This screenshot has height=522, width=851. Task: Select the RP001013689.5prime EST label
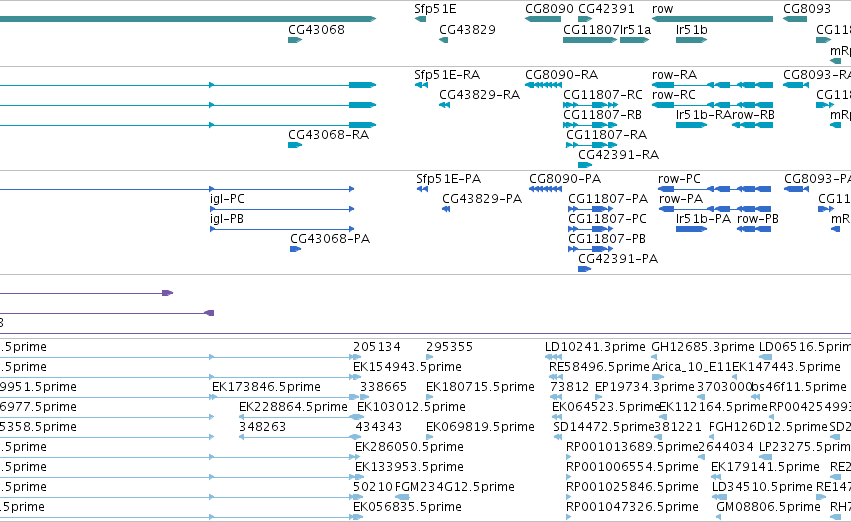[632, 447]
